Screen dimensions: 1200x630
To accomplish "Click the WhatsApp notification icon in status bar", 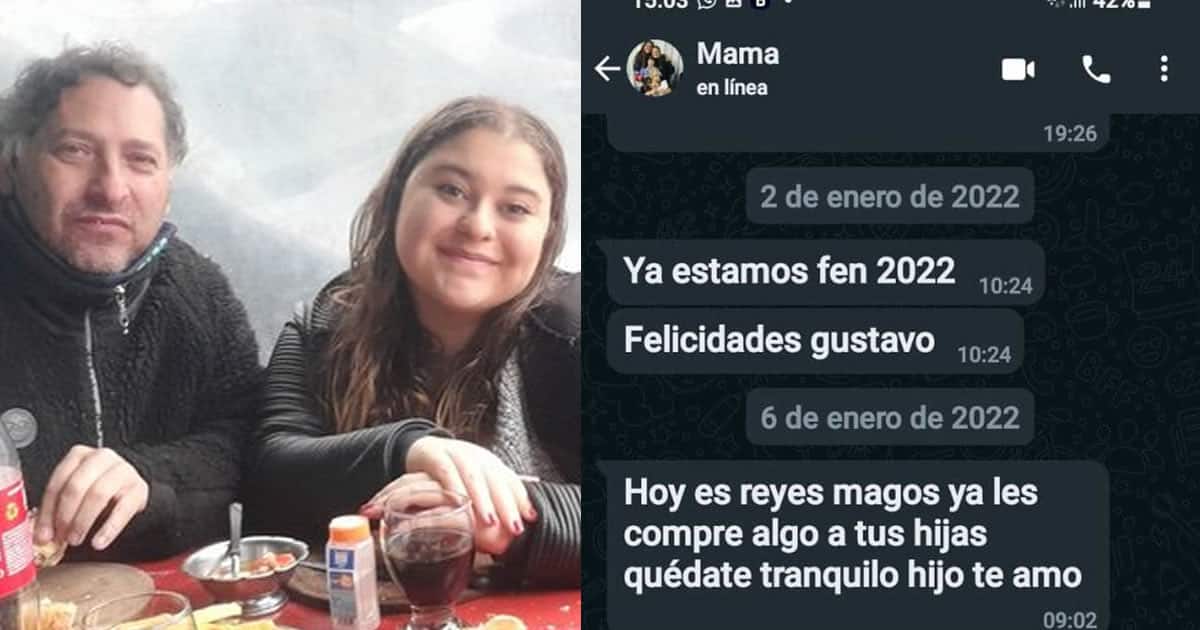I will coord(708,3).
